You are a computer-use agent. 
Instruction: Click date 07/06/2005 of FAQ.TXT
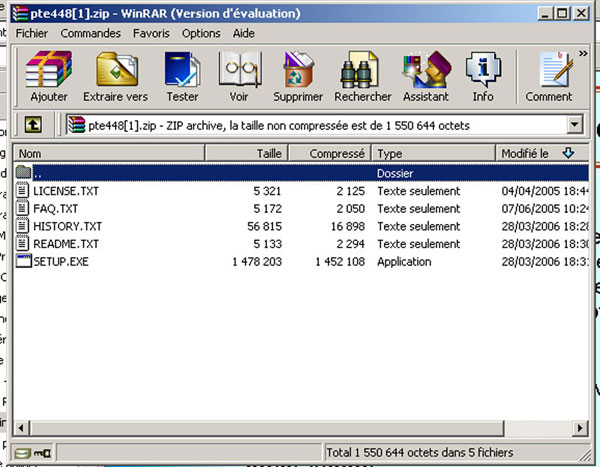[530, 209]
